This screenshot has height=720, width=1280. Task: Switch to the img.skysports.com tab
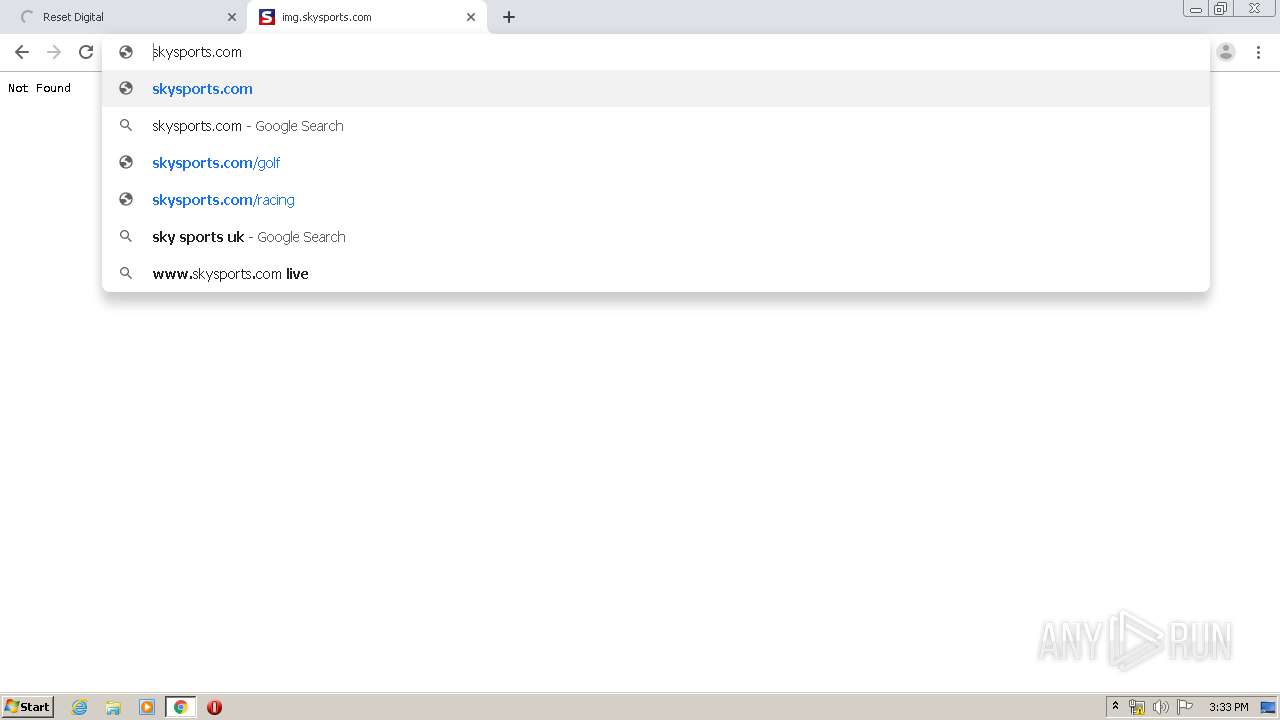367,17
